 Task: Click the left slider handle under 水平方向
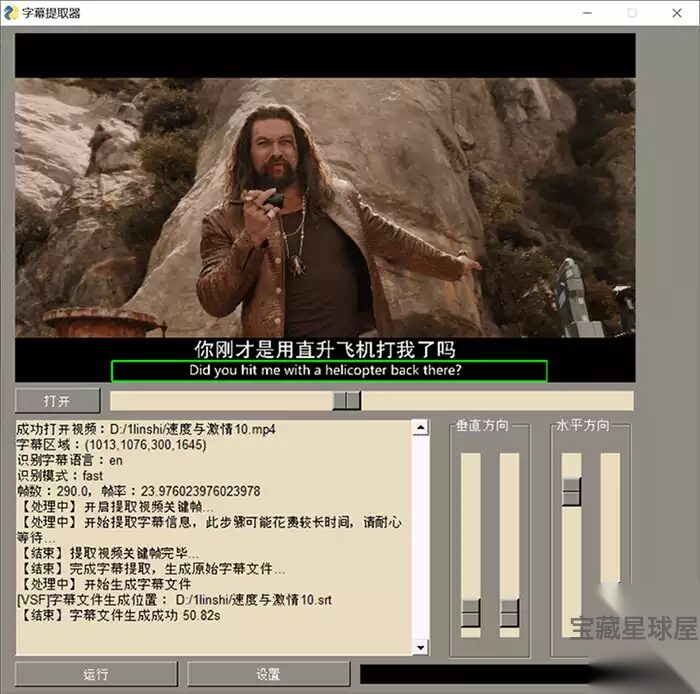(571, 491)
